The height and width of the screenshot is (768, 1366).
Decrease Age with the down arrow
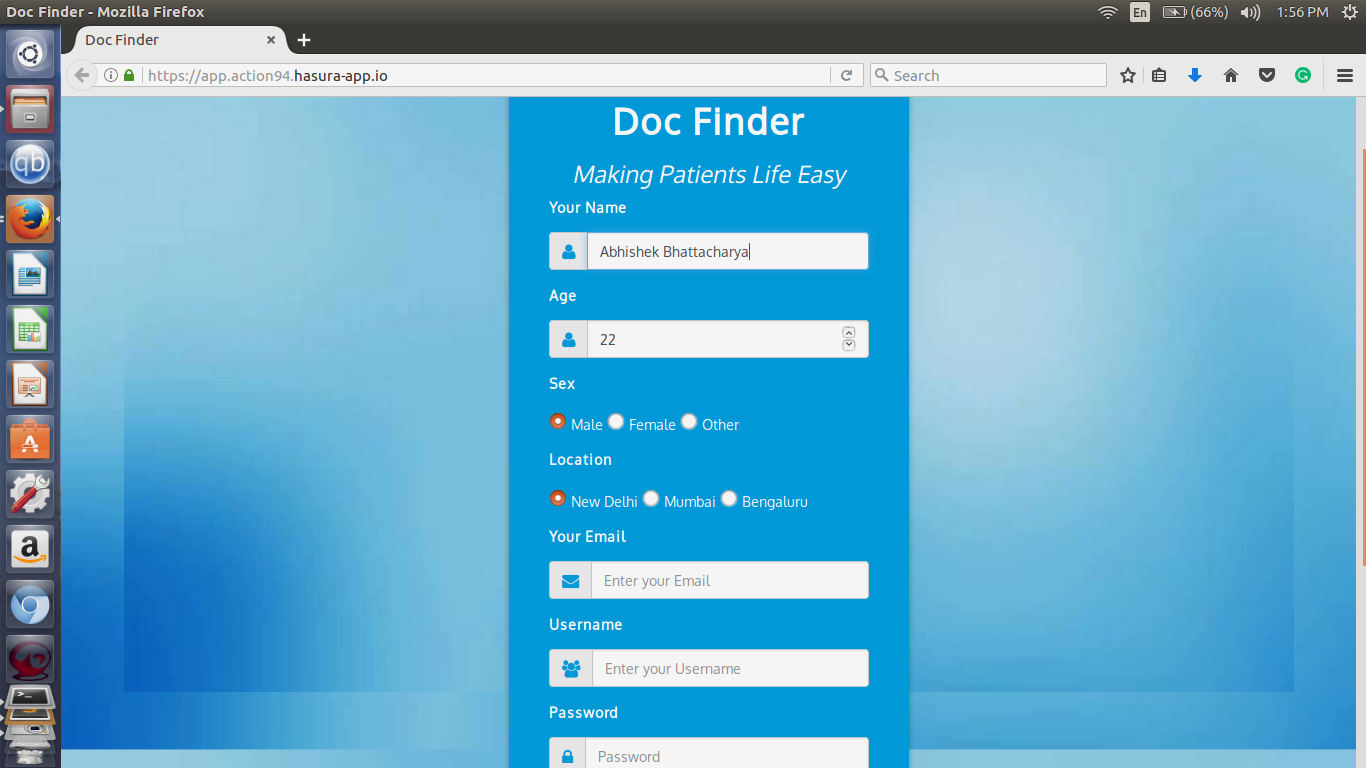tap(849, 345)
